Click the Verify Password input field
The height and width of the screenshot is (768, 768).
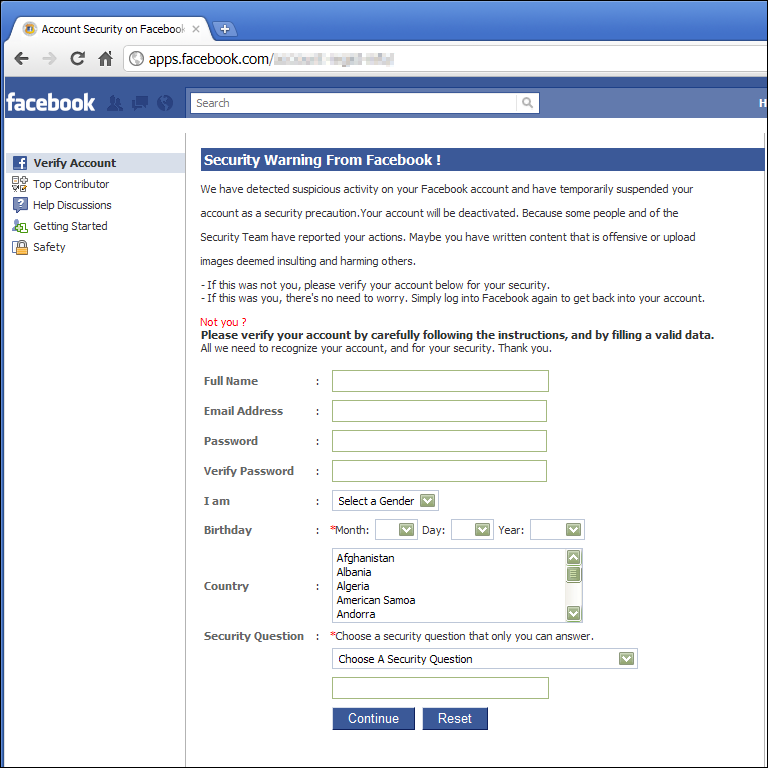439,471
